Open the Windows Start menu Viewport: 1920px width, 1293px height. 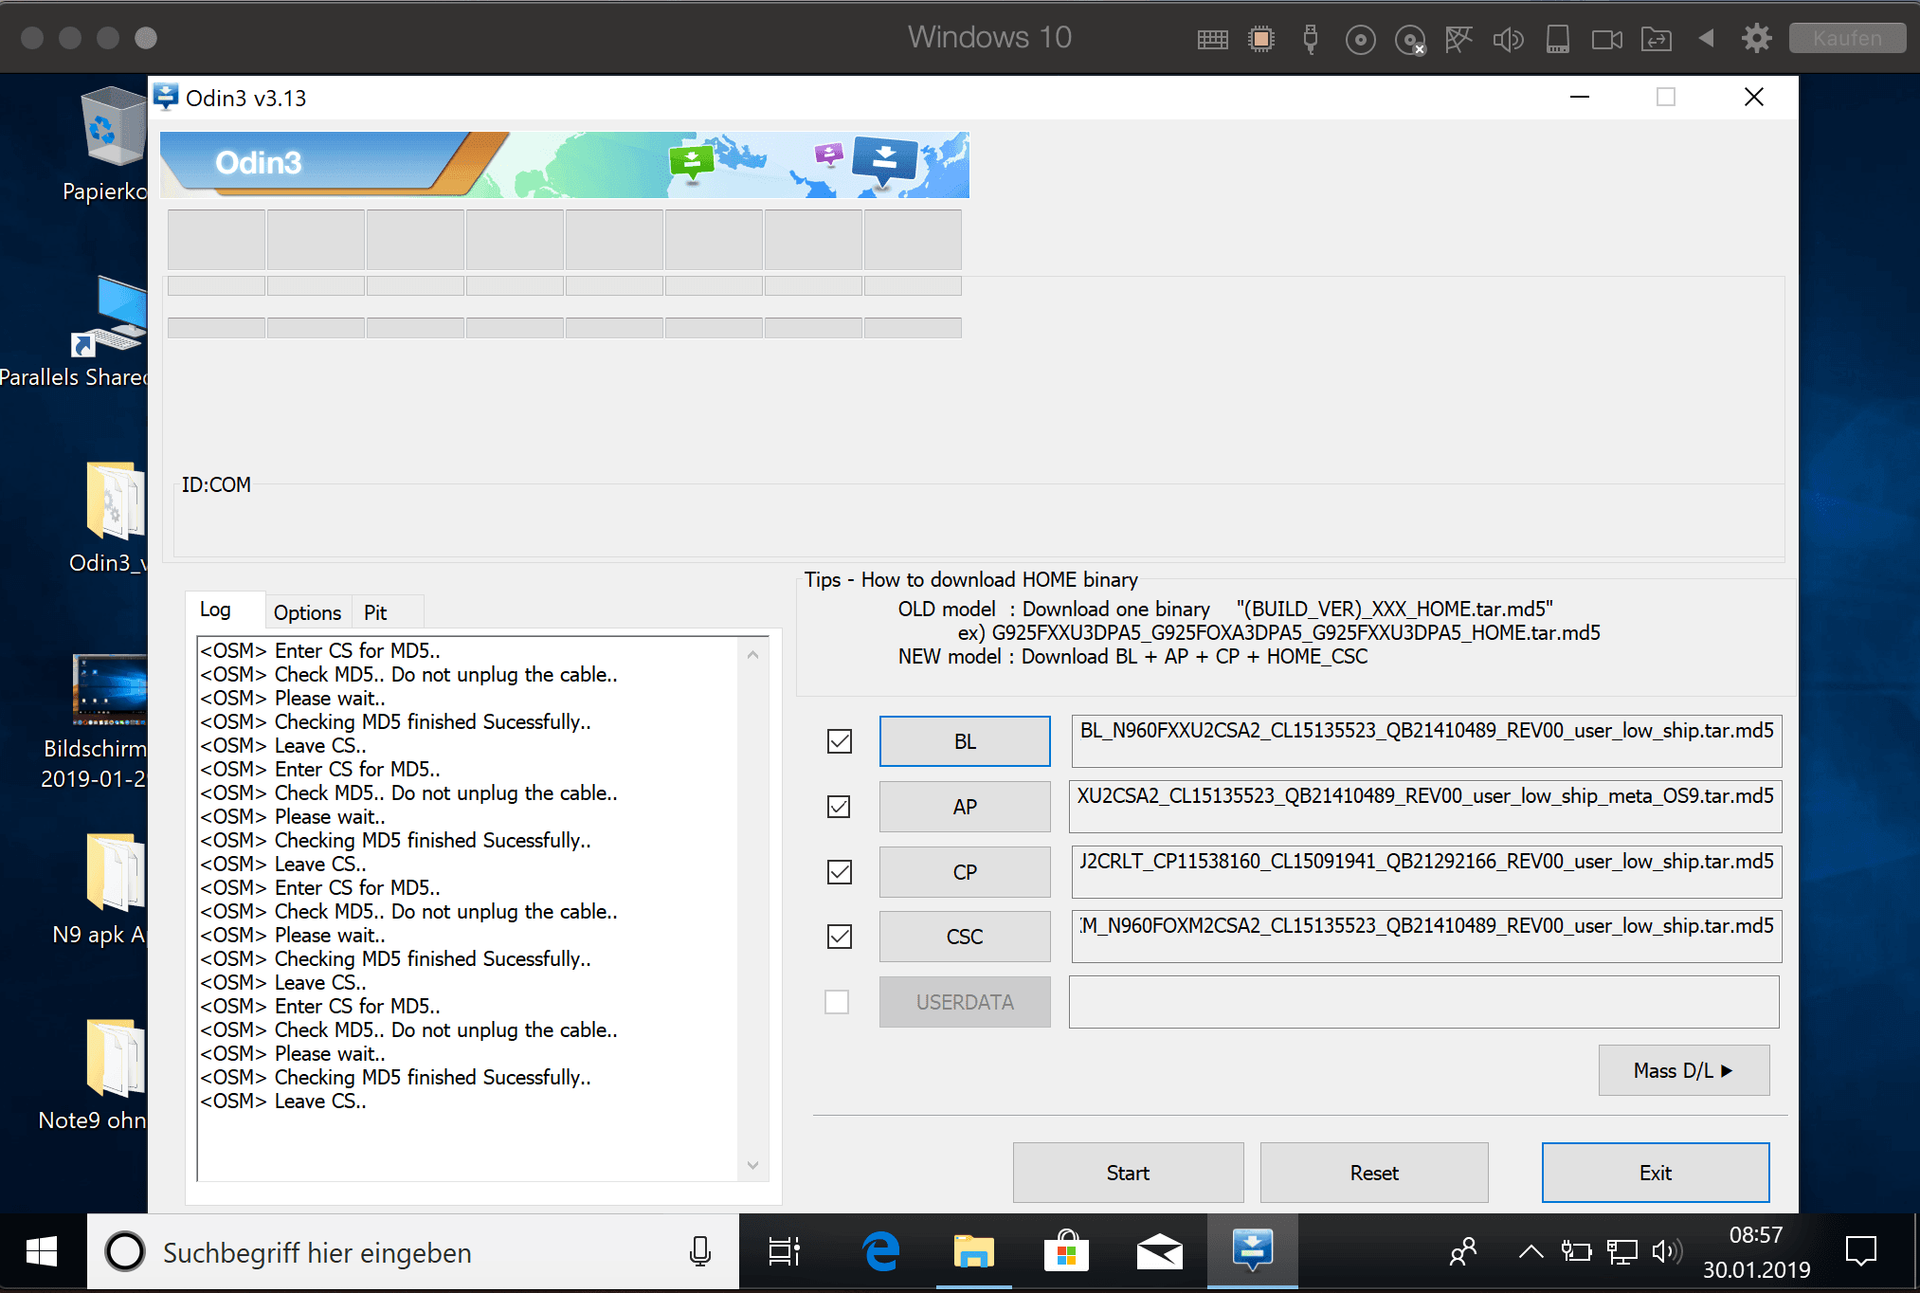click(41, 1251)
